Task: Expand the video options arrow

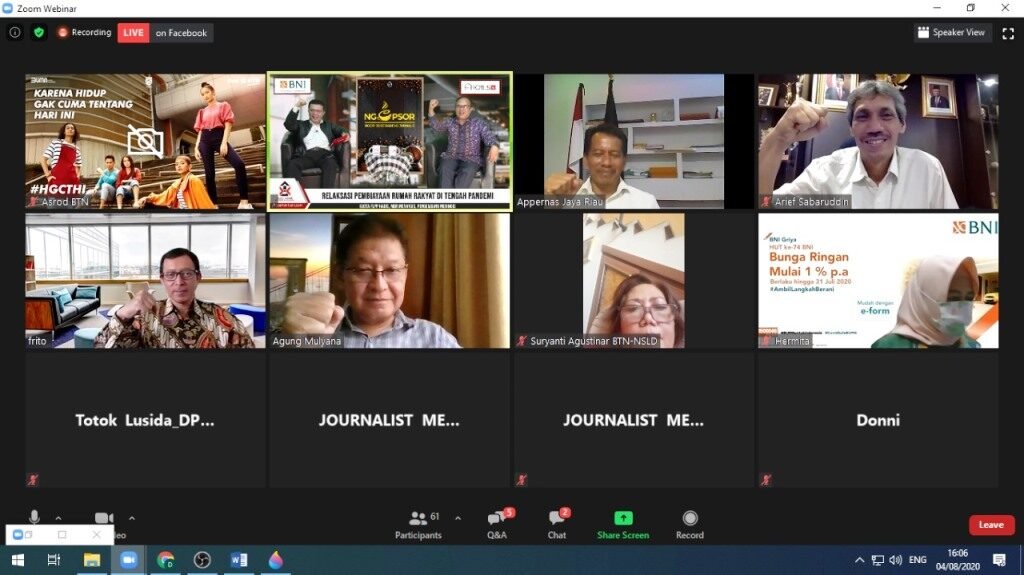Action: (x=132, y=518)
